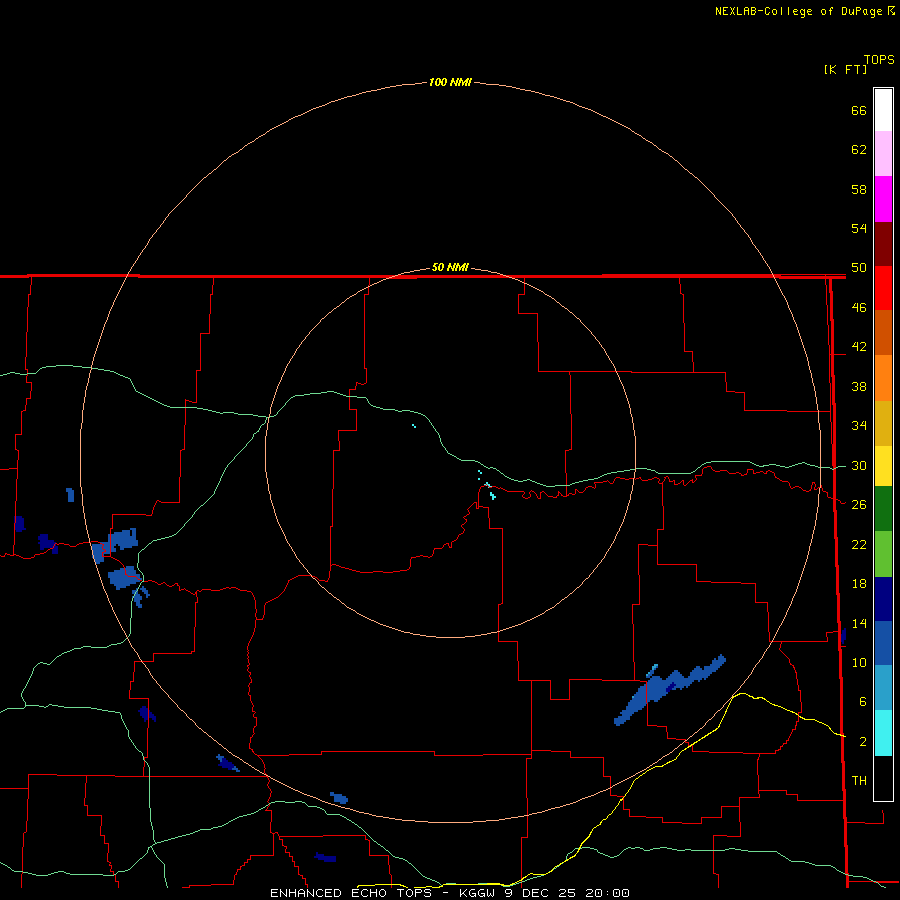Click the medium blue legend swatch
Image resolution: width=900 pixels, height=900 pixels.
883,643
